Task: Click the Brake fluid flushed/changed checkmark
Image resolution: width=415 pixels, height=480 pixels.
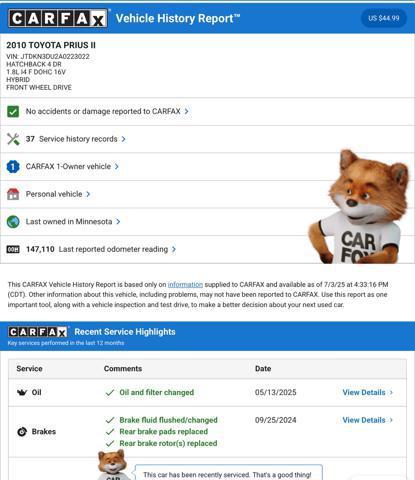Action: [110, 420]
